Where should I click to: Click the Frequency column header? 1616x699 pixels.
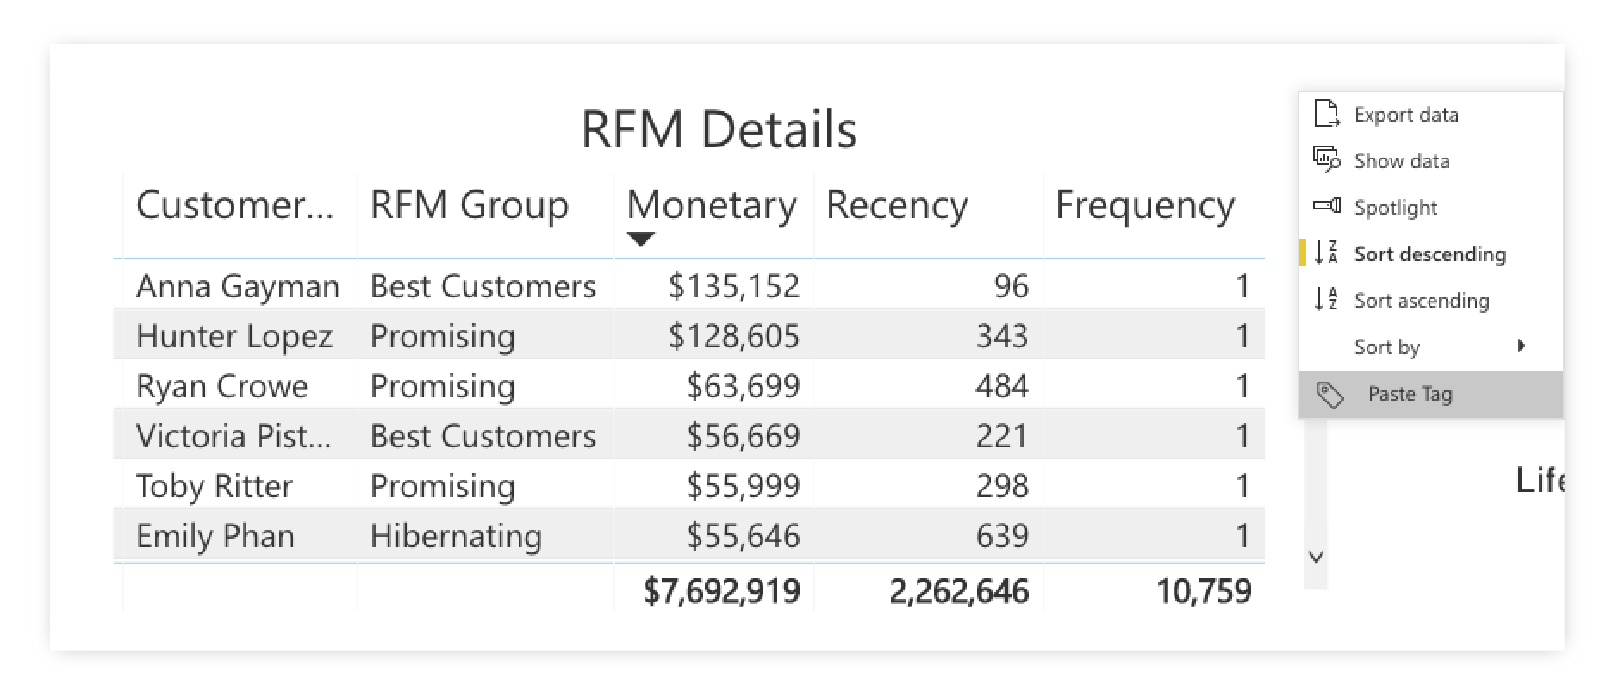point(1145,205)
